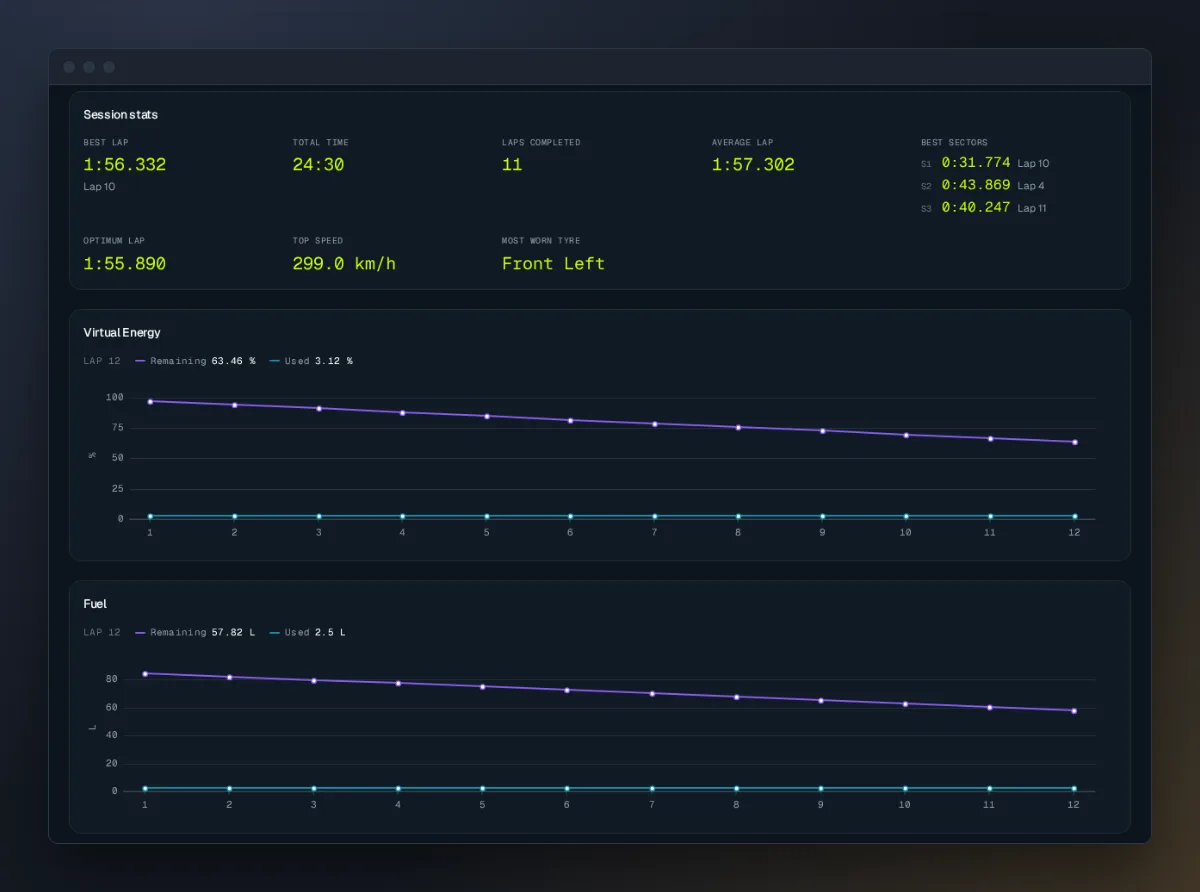Viewport: 1200px width, 892px height.
Task: Click Lap 4 beside the S2 time
Action: (x=1031, y=186)
